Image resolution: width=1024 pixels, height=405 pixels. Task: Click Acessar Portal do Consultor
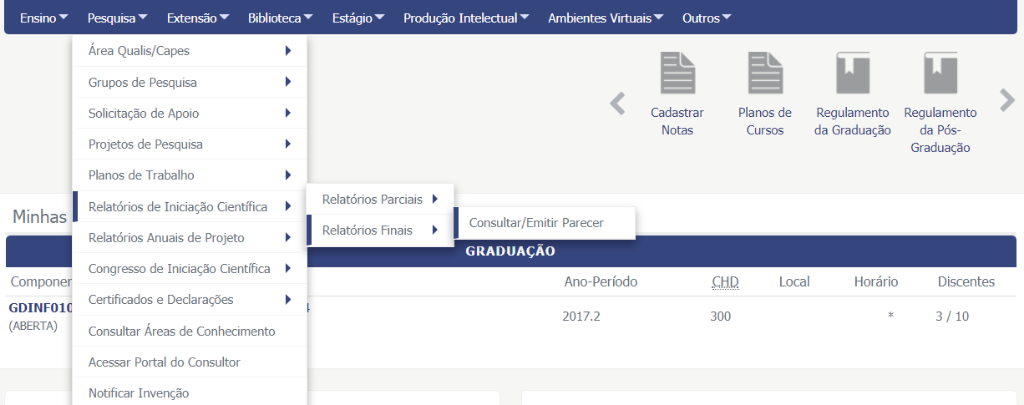(164, 362)
